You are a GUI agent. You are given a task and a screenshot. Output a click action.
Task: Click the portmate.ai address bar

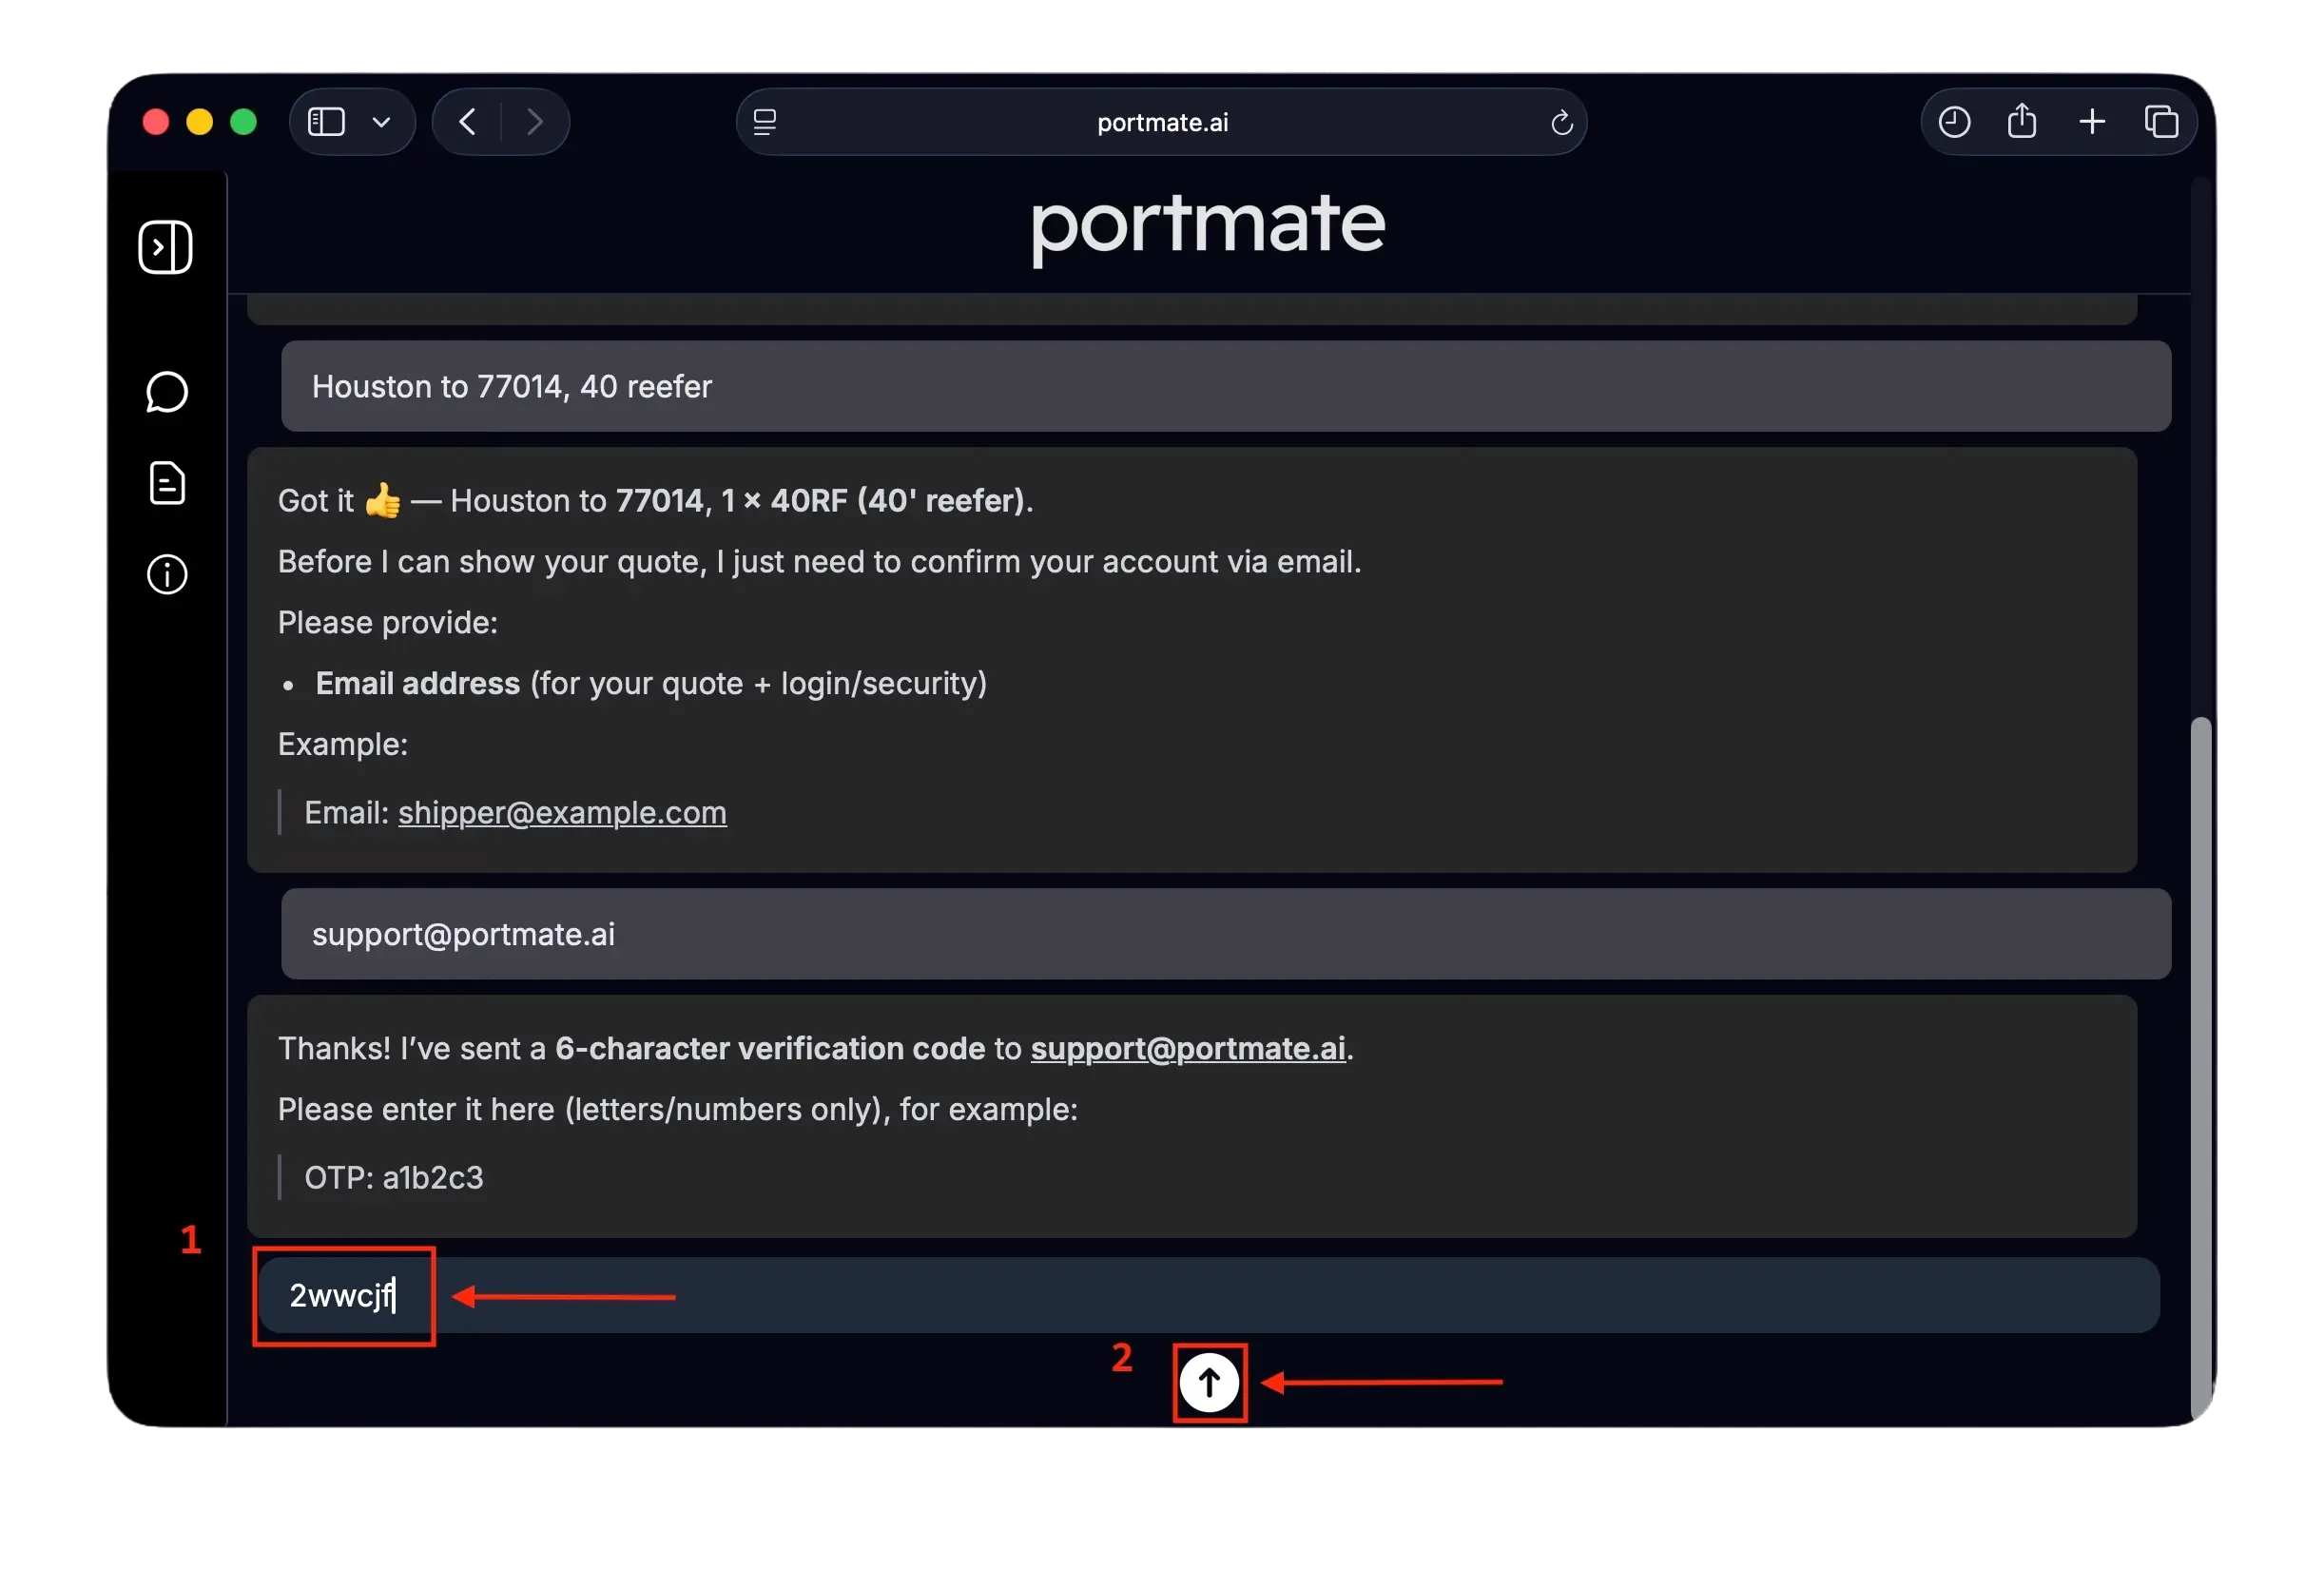point(1161,122)
